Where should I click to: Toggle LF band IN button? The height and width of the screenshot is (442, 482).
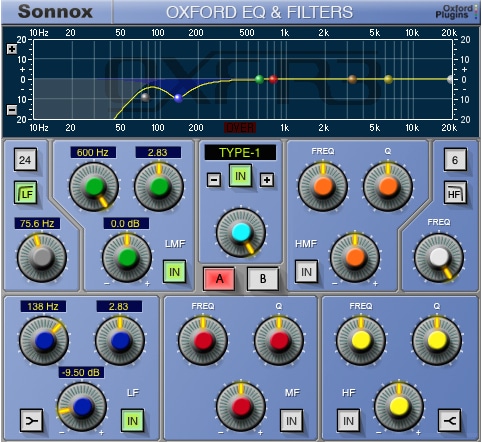(x=132, y=421)
